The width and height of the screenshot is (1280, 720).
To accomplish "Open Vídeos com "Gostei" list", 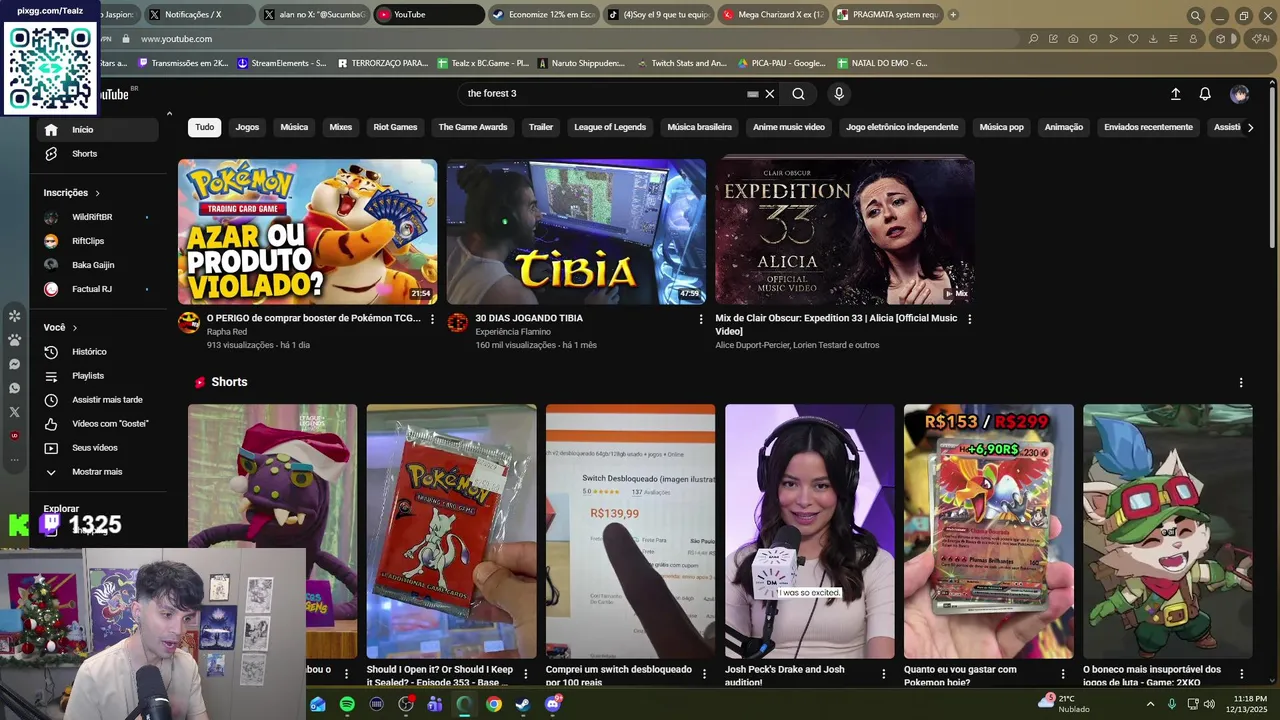I will 97,424.
